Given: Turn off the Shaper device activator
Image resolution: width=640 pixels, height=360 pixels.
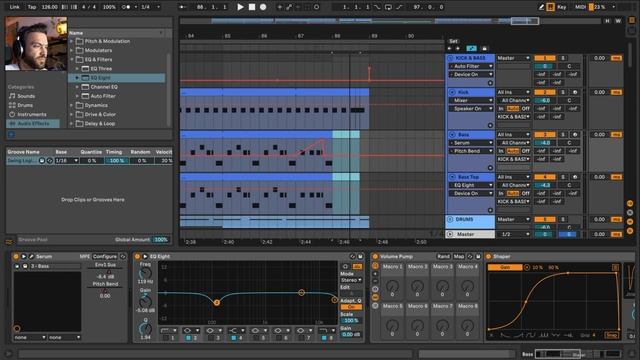Looking at the screenshot, I should point(488,256).
